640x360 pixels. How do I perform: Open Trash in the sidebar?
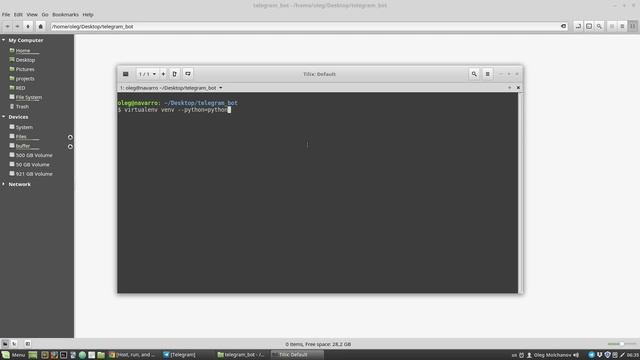pyautogui.click(x=22, y=107)
